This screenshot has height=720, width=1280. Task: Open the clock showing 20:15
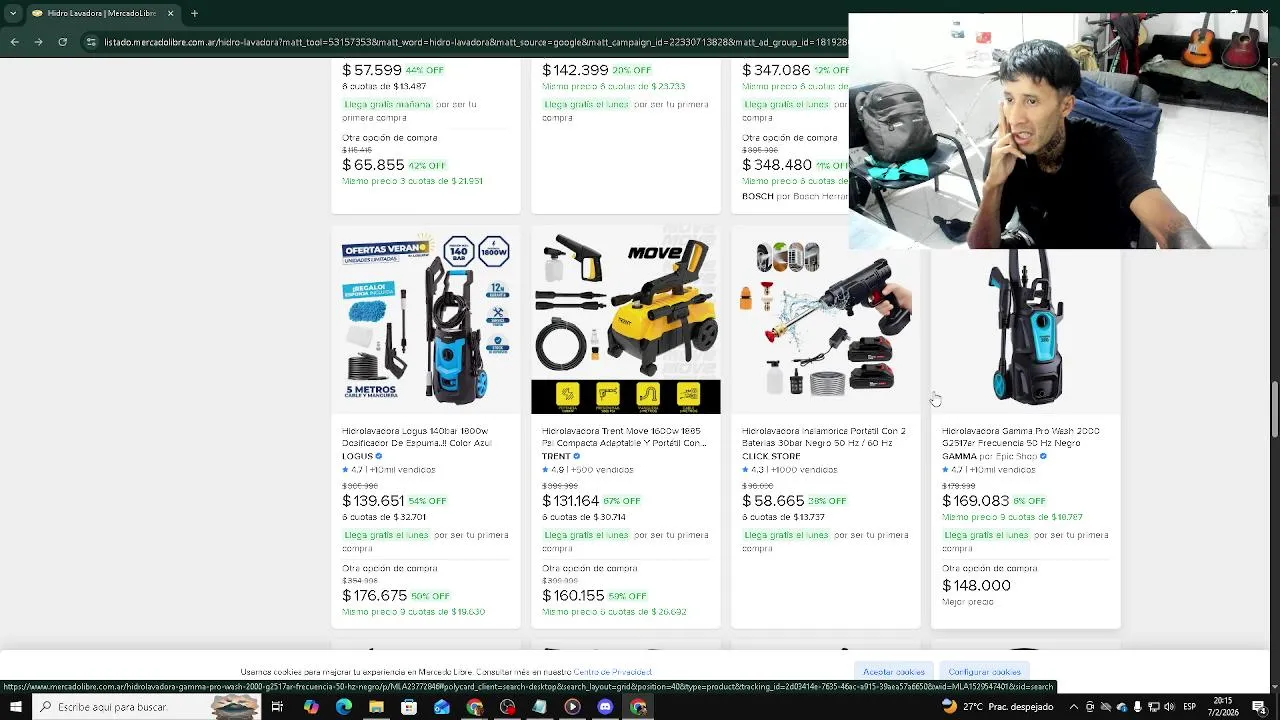pyautogui.click(x=1221, y=707)
